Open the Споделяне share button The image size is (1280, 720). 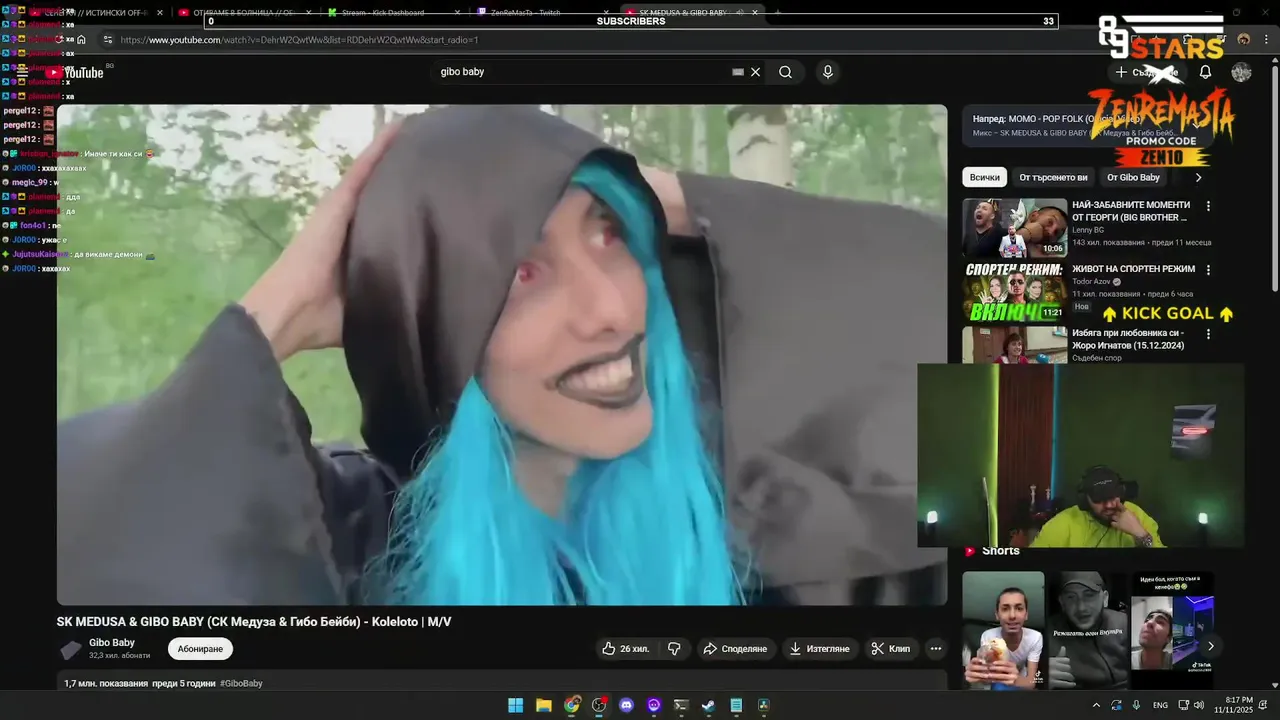tap(735, 649)
